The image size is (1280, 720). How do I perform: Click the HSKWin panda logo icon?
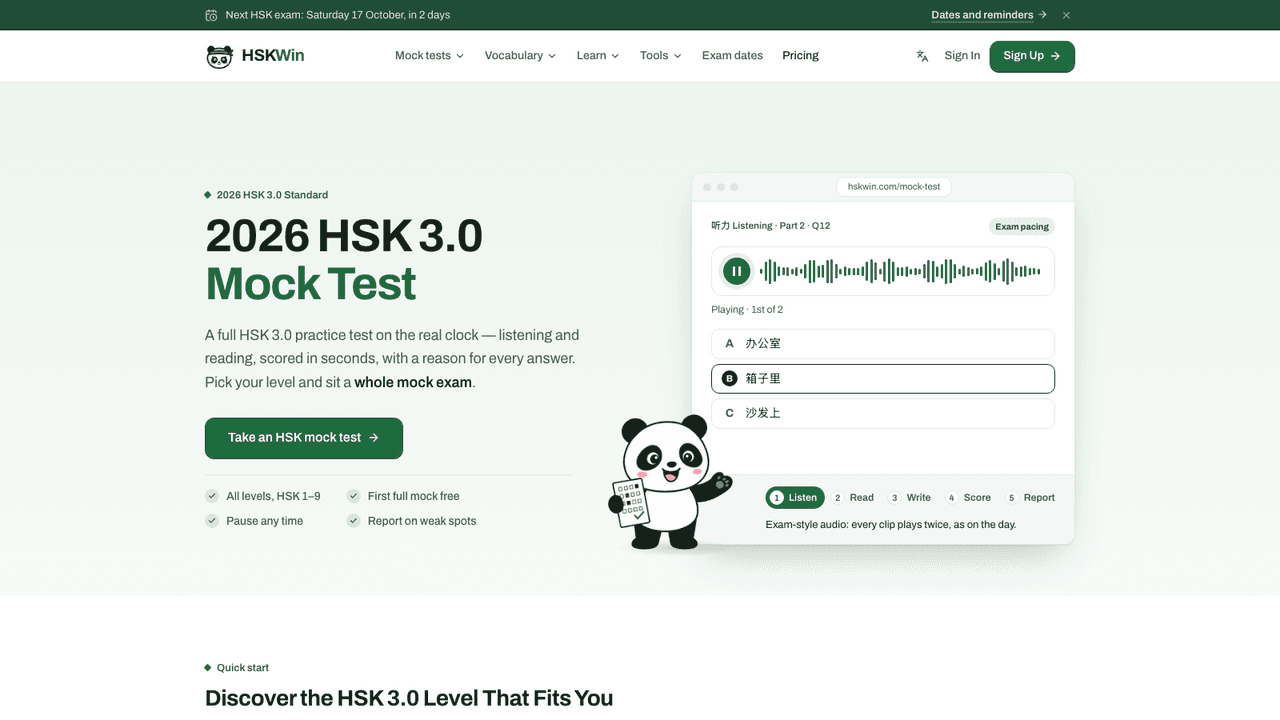(219, 56)
